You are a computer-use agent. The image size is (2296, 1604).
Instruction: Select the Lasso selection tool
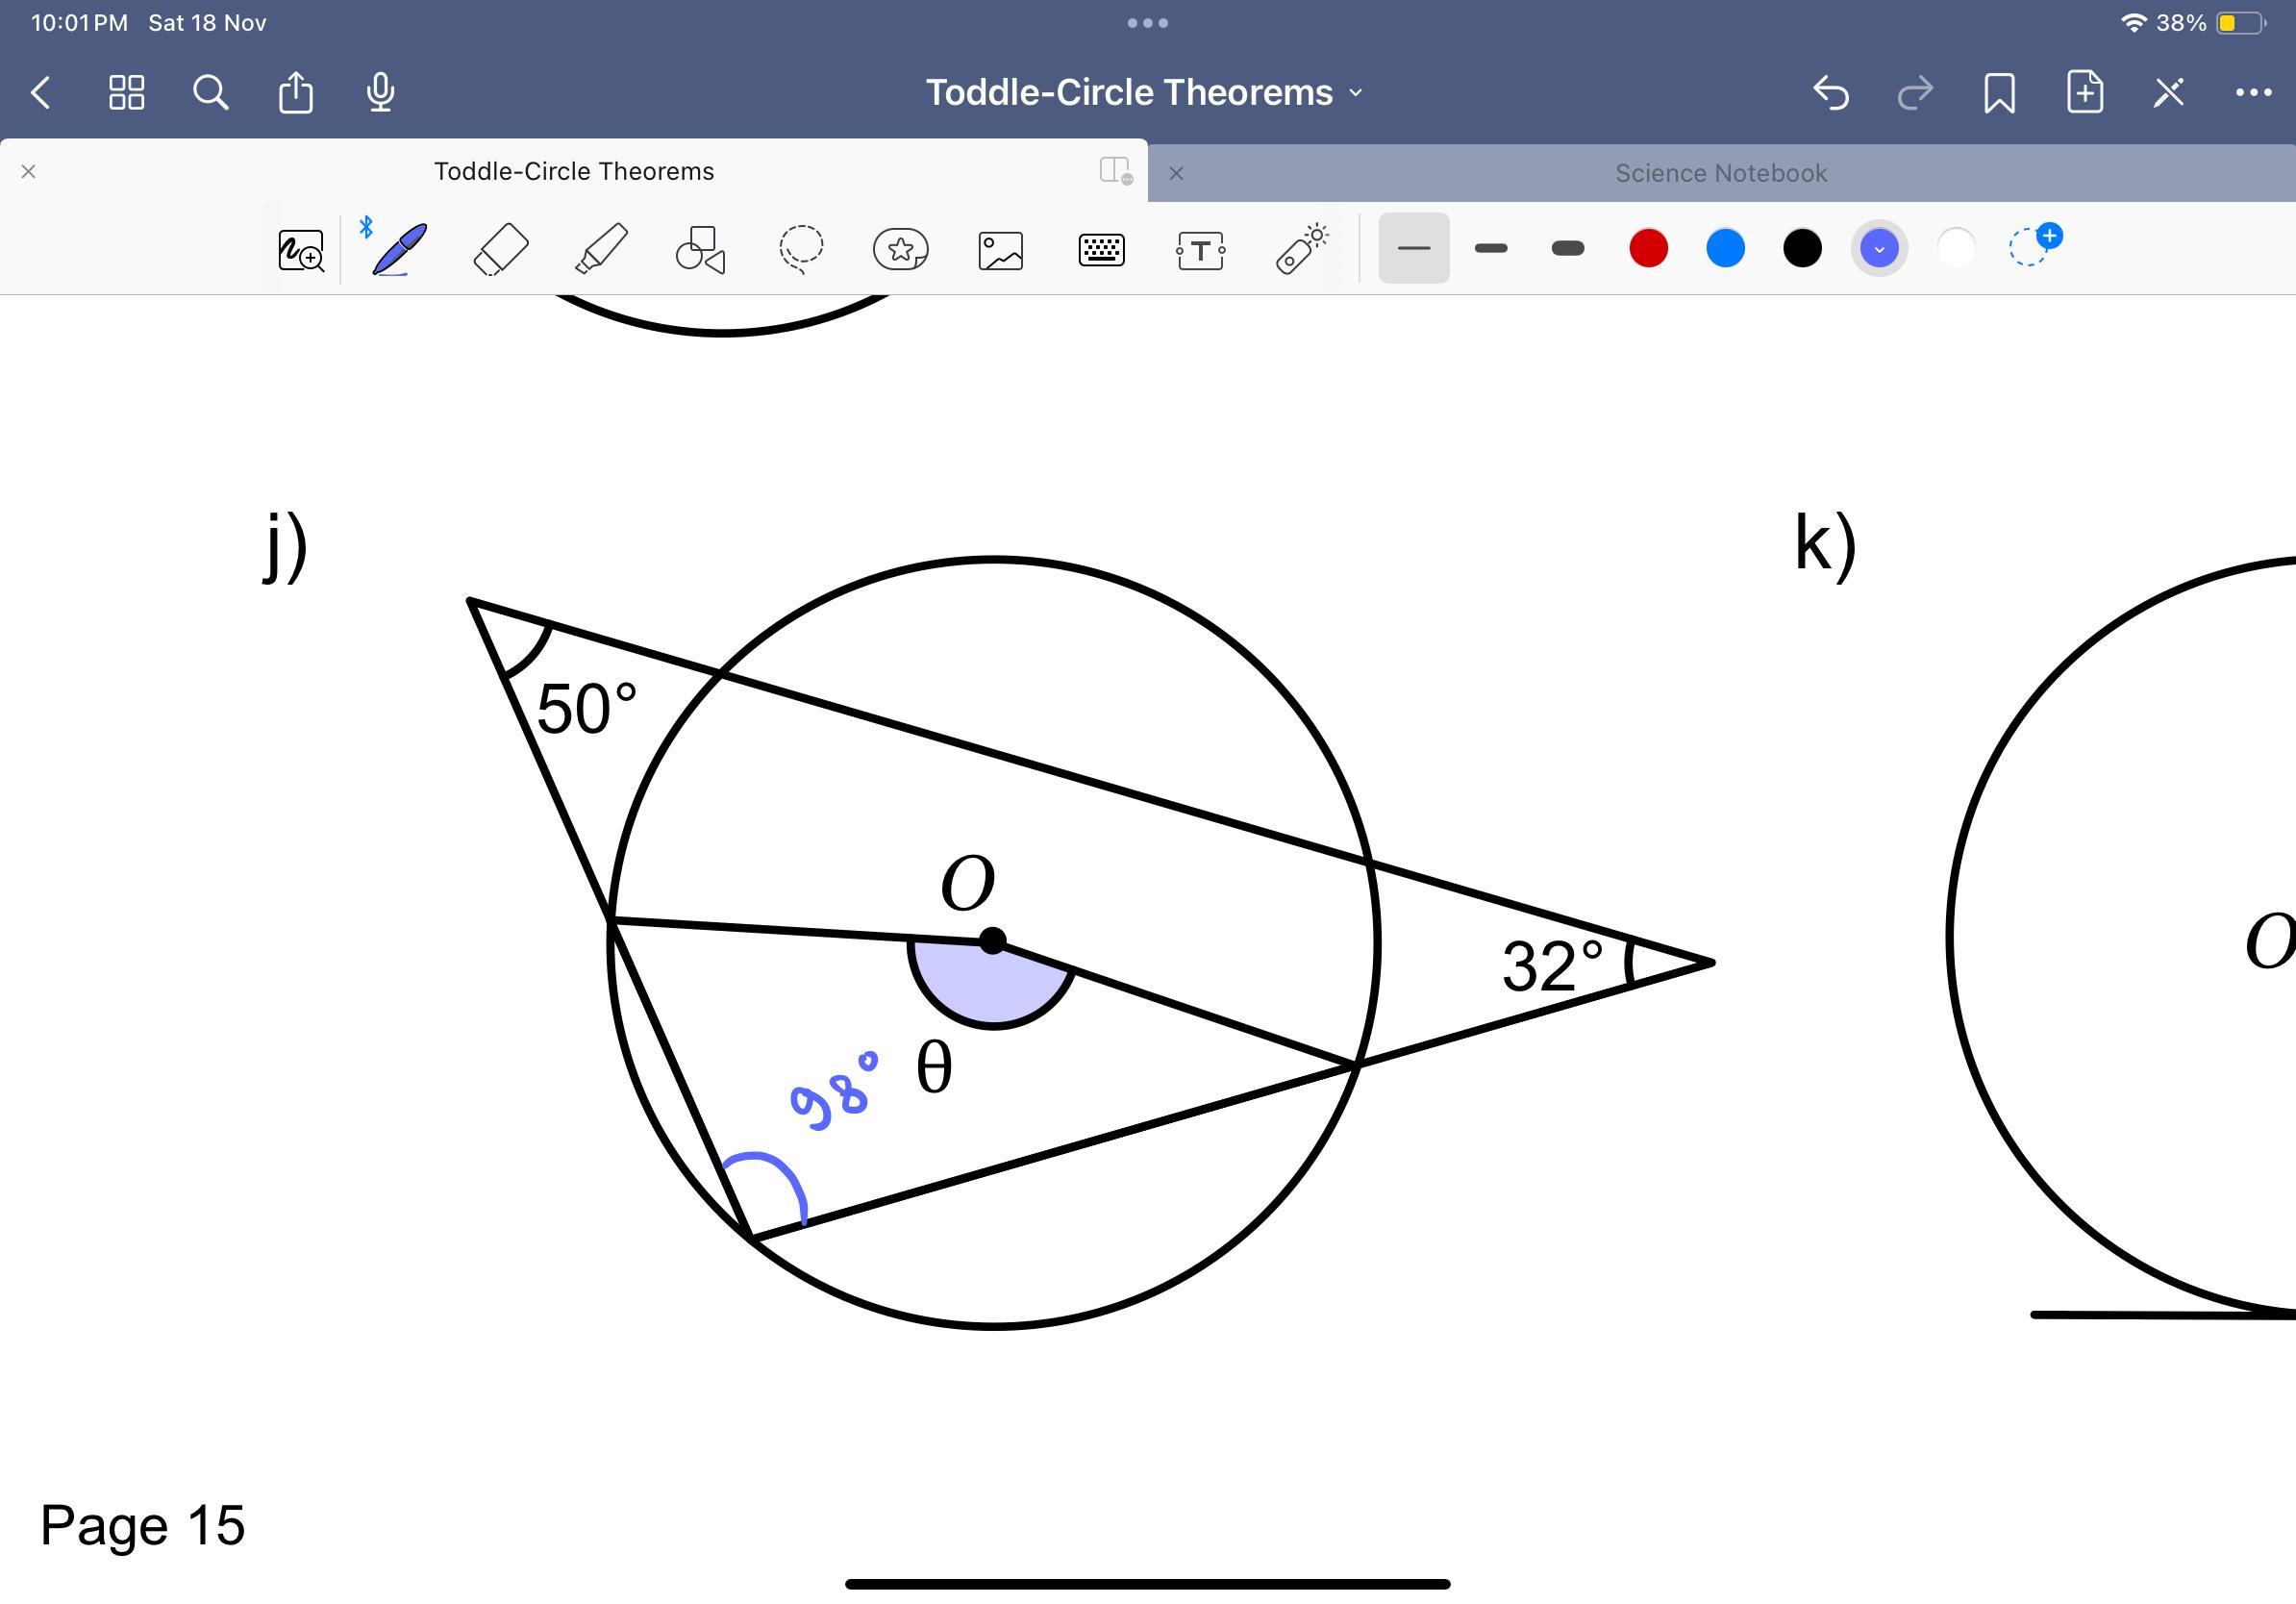(x=801, y=249)
